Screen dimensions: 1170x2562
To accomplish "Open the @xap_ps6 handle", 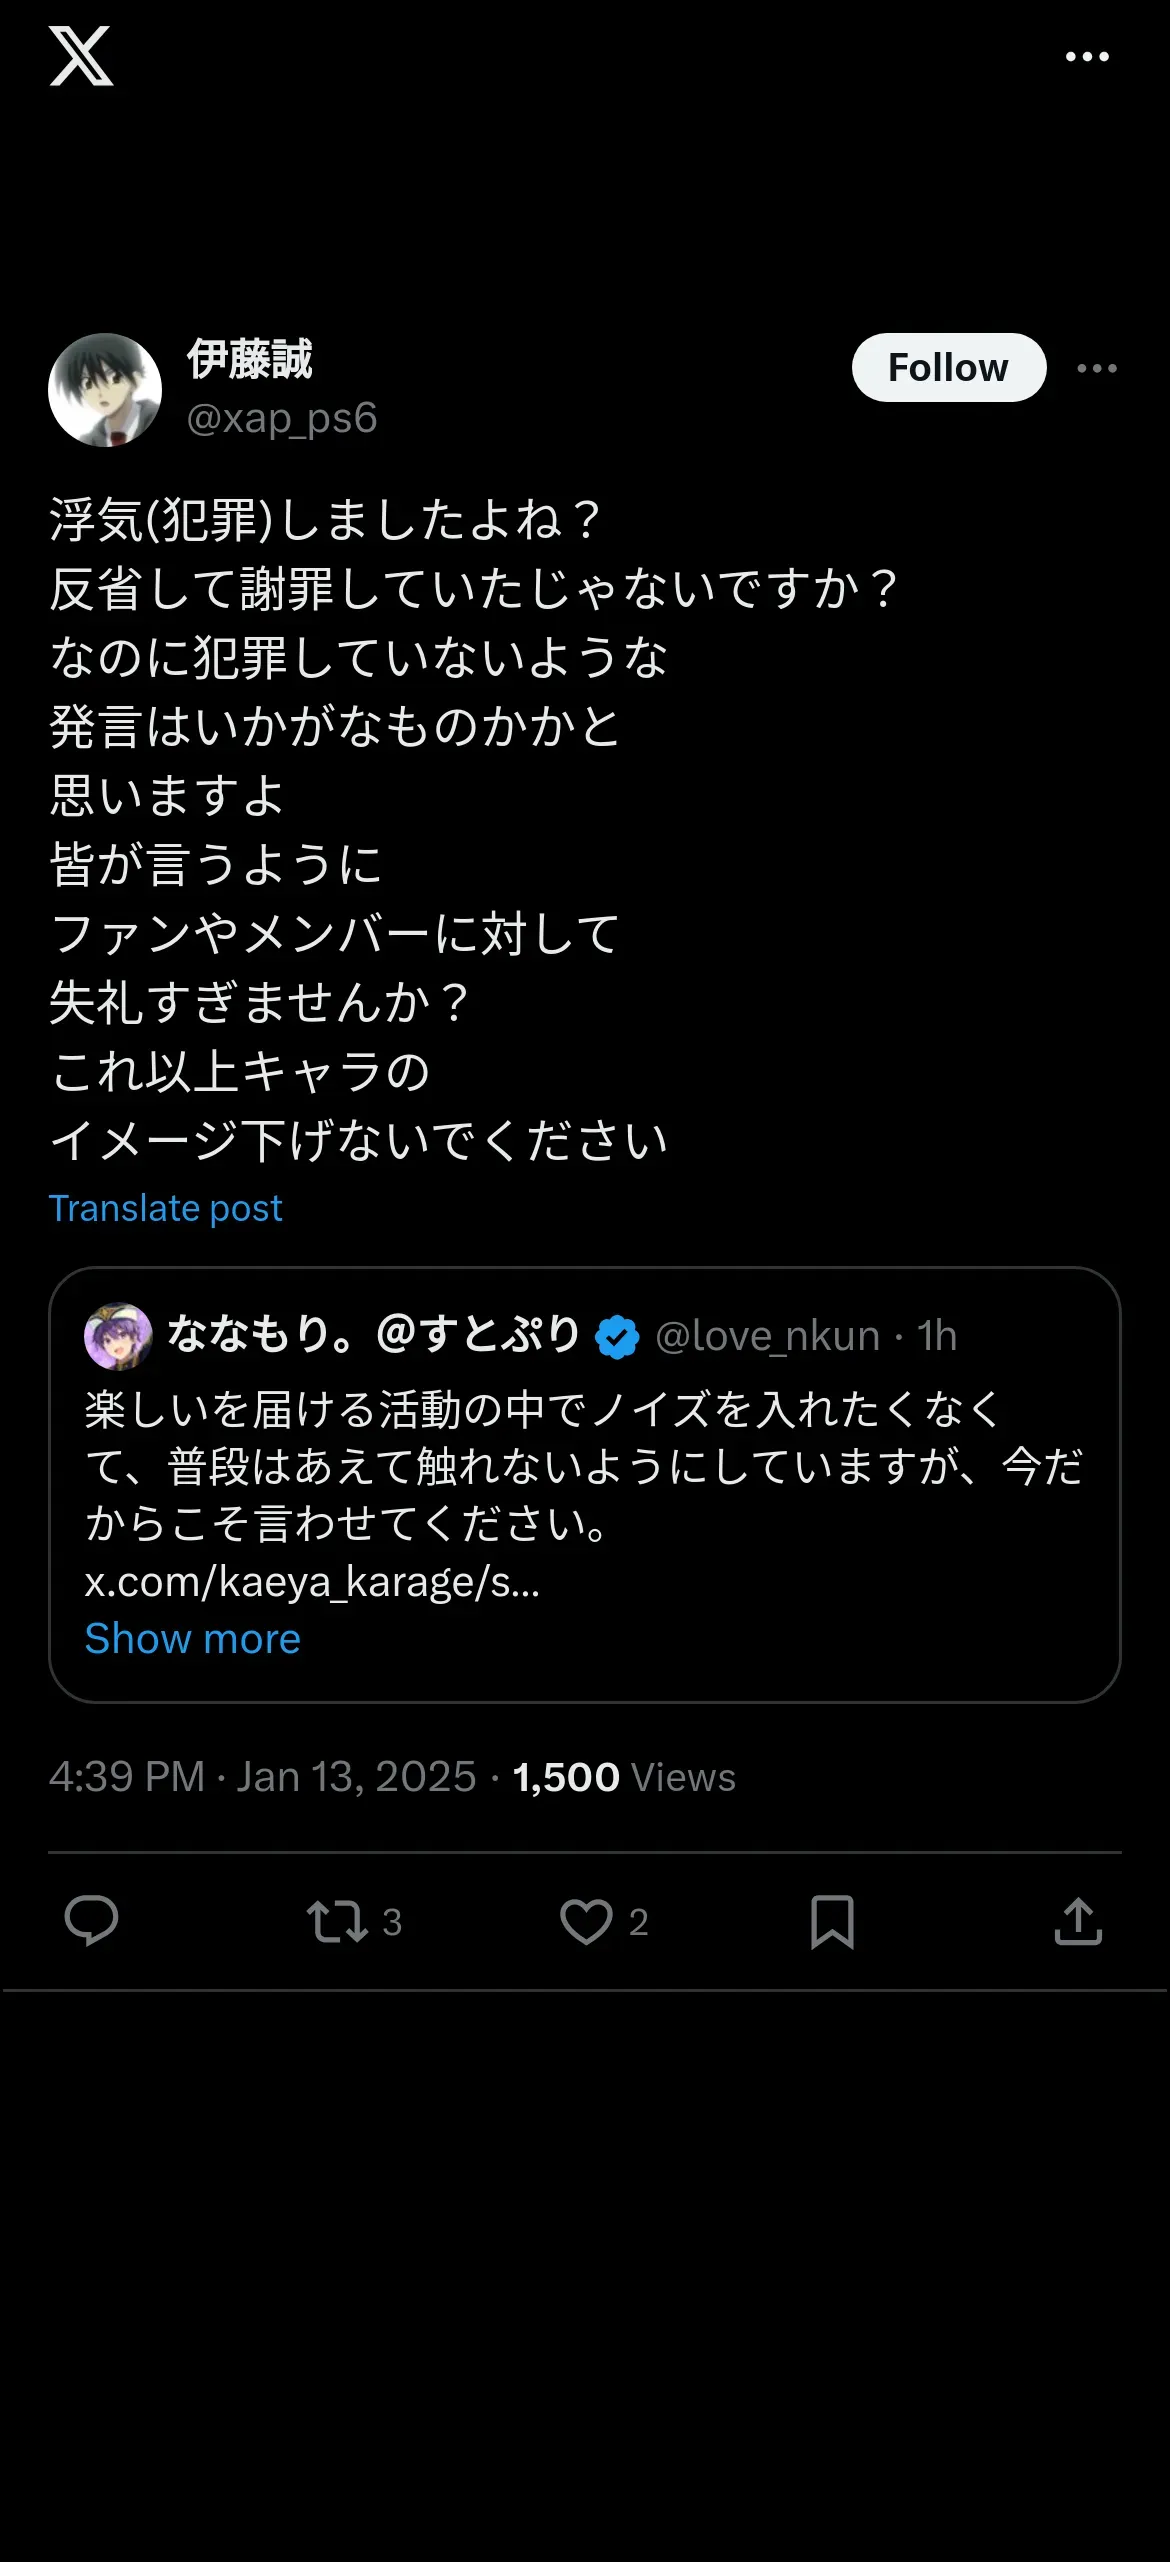I will click(282, 418).
